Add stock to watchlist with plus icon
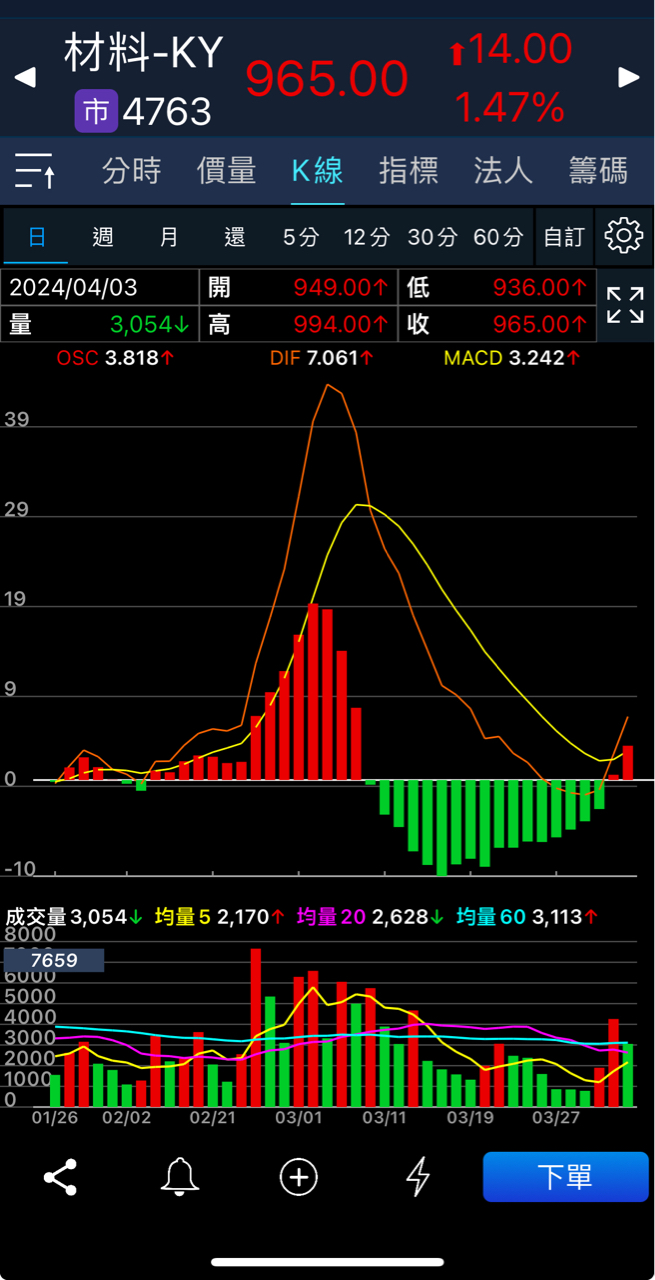 (298, 1177)
